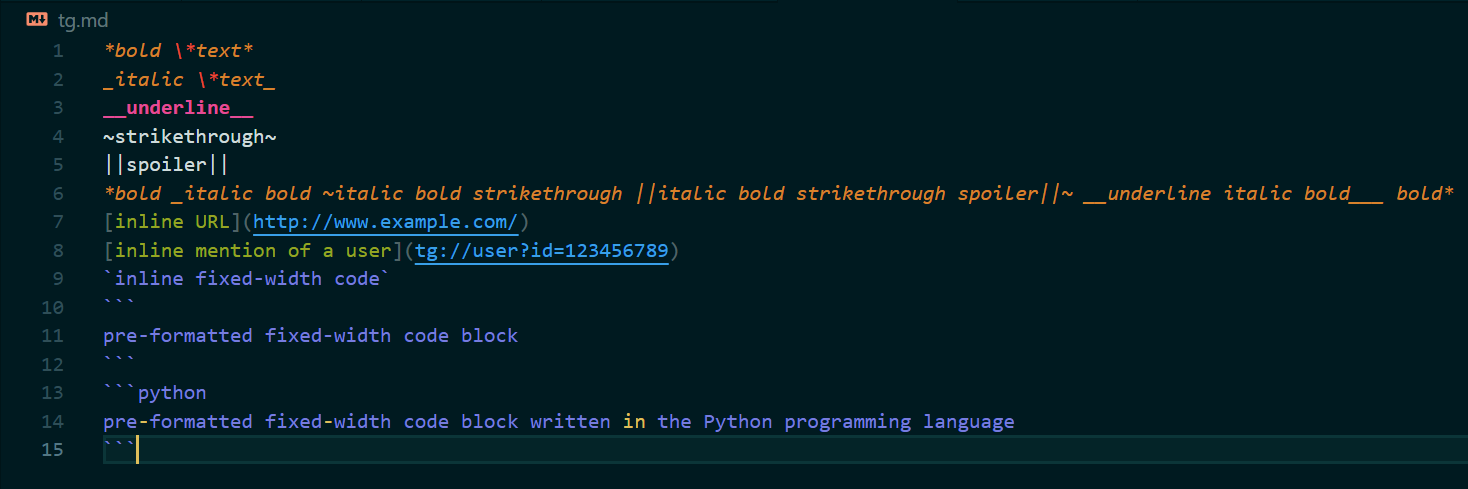The width and height of the screenshot is (1468, 489).
Task: Click the Markdown file icon beside tg.md
Action: 38,20
